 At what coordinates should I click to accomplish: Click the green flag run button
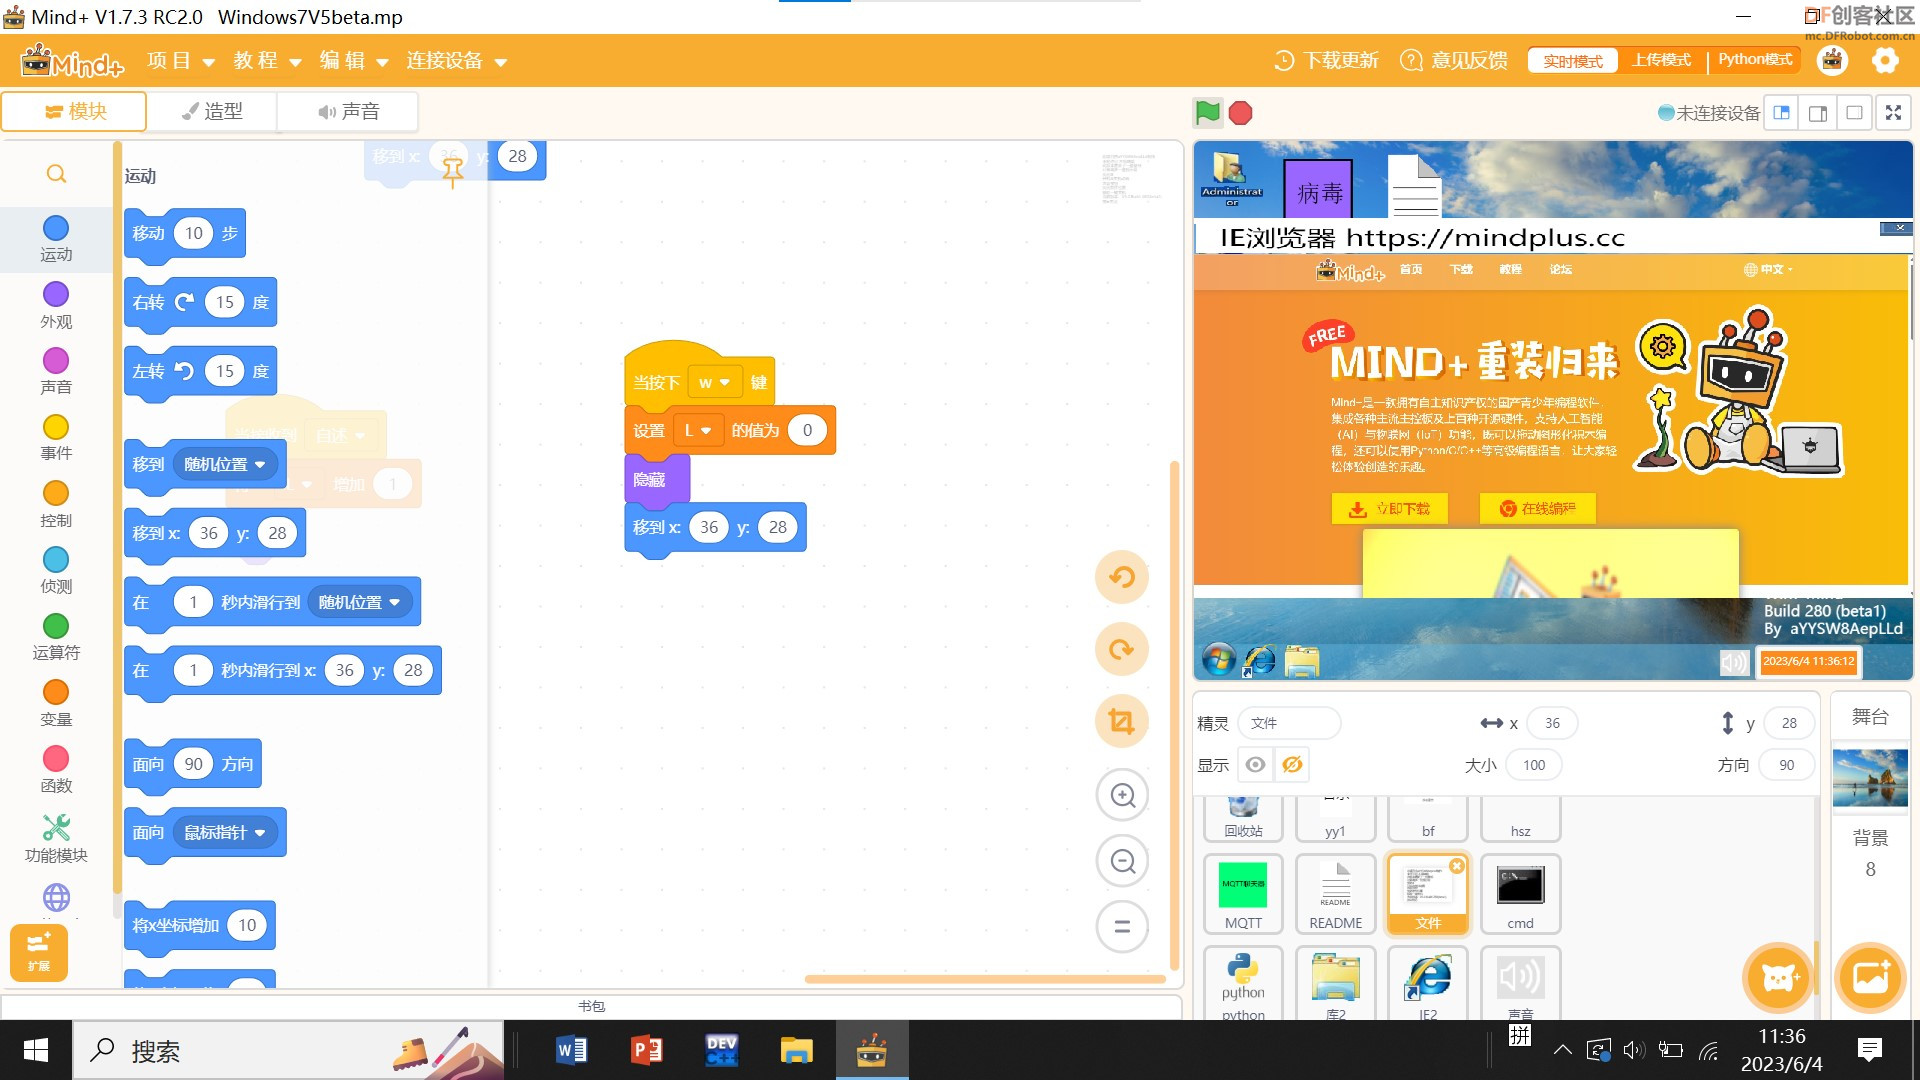click(x=1207, y=113)
